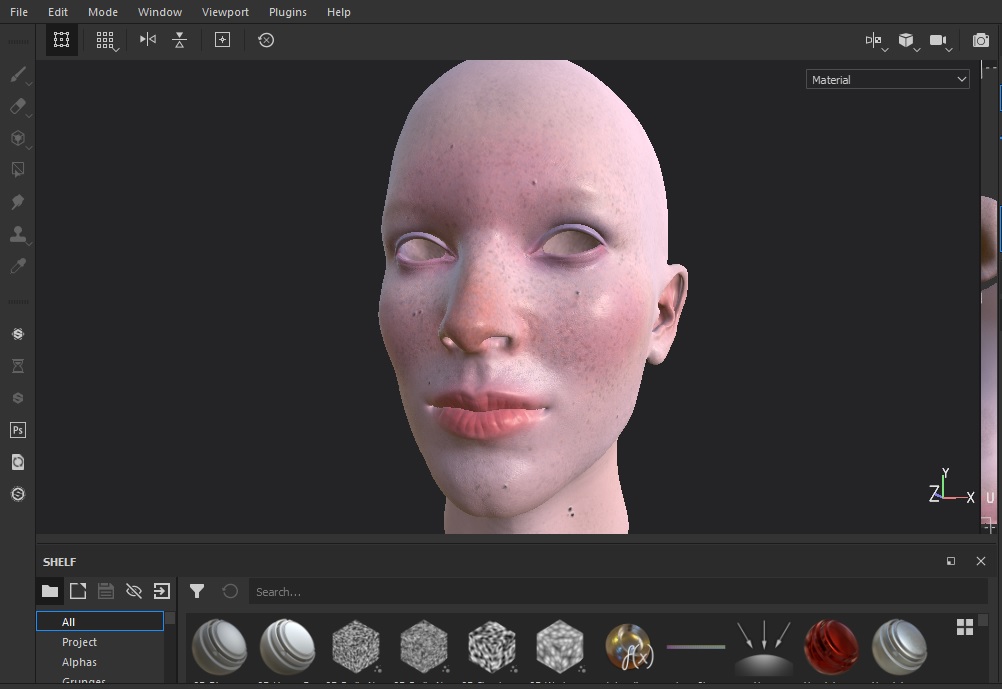Take a viewport screenshot with camera icon
This screenshot has height=689, width=1002.
tap(980, 40)
